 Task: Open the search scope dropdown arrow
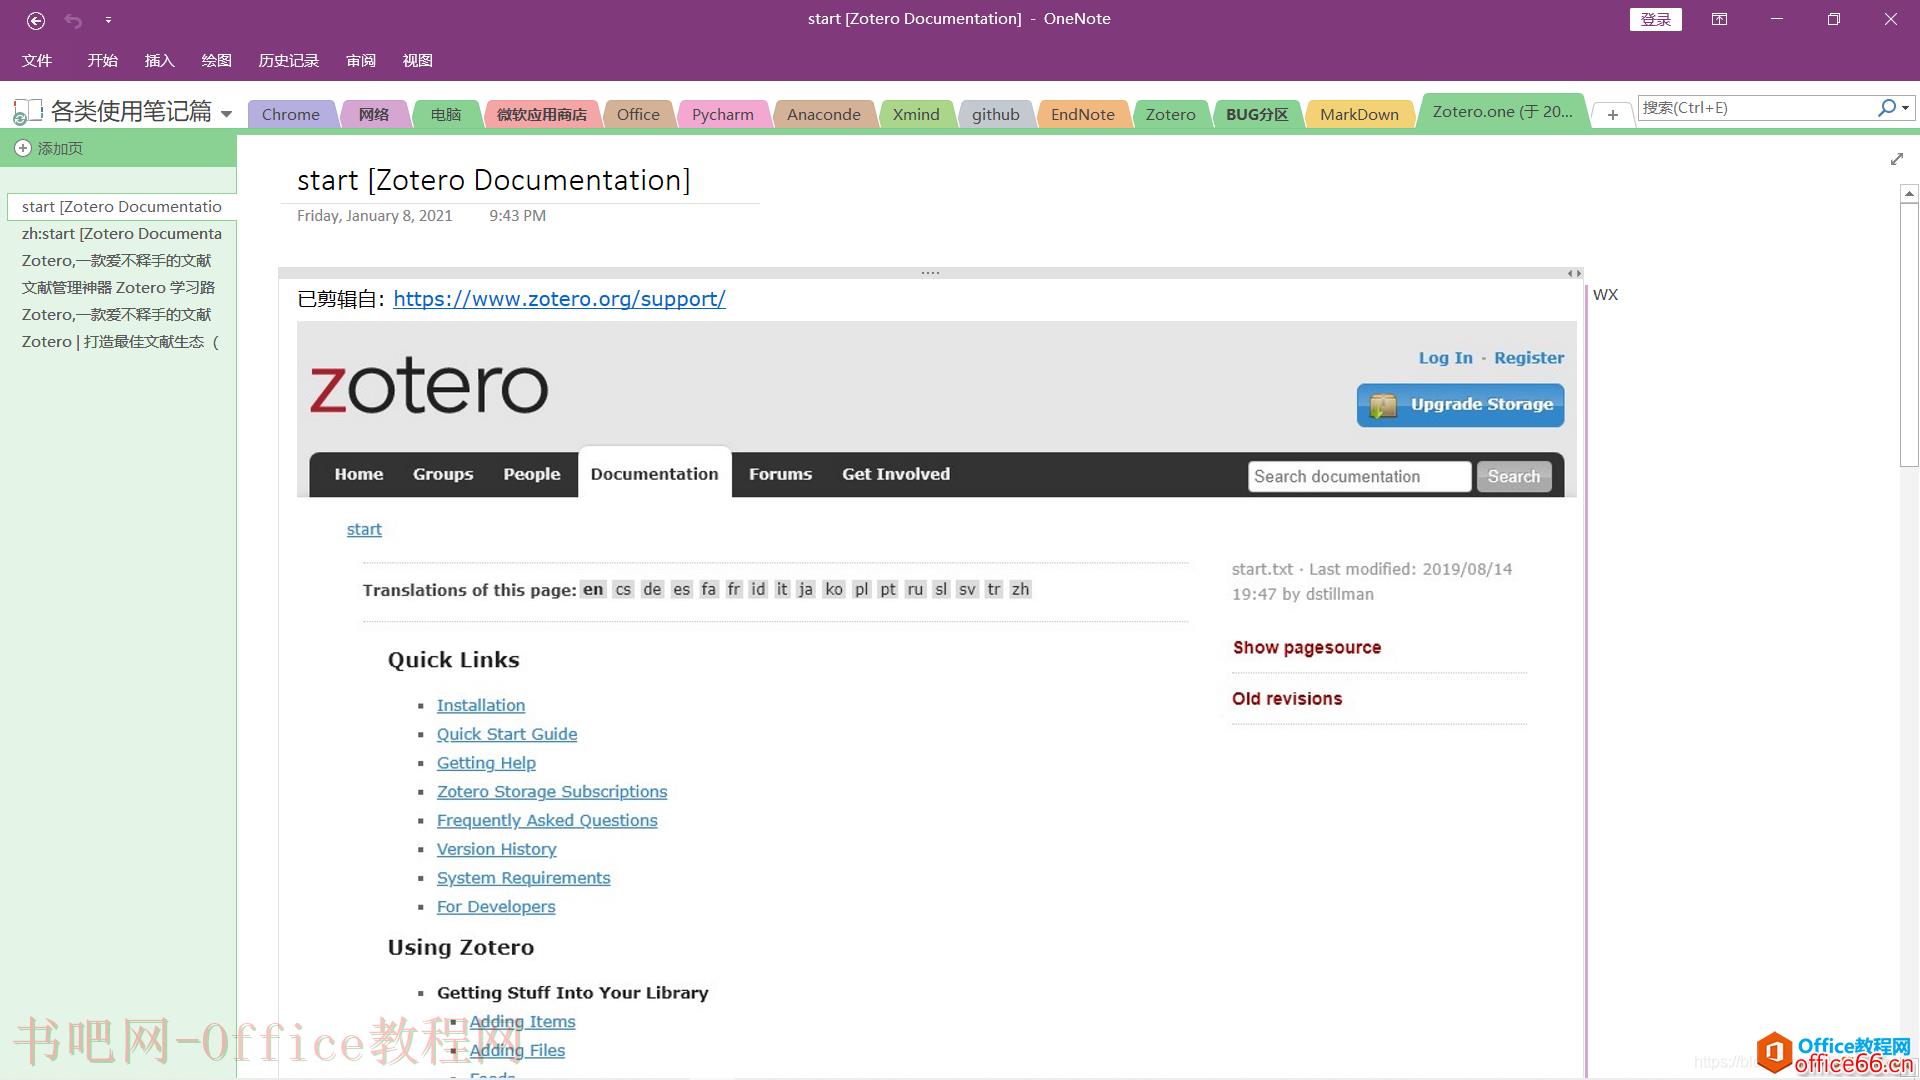coord(1906,107)
